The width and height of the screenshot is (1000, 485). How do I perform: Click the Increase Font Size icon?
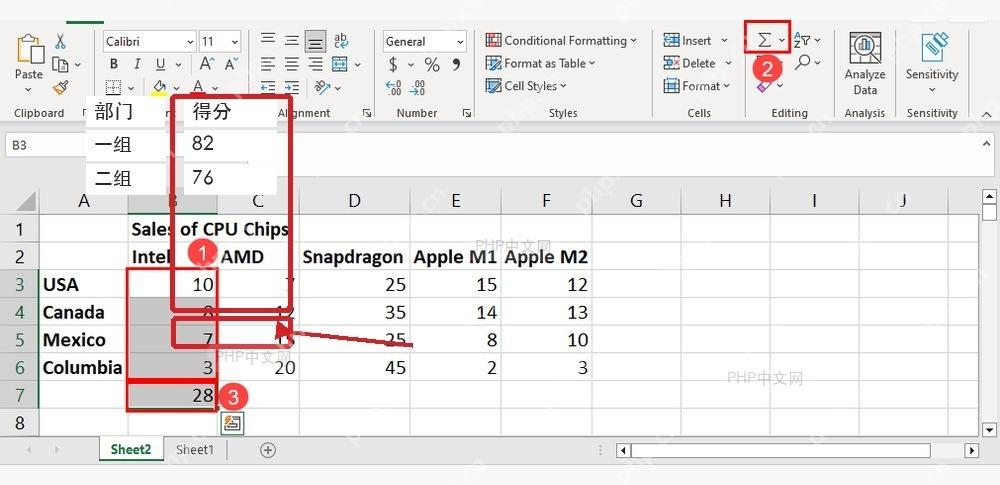tap(207, 64)
